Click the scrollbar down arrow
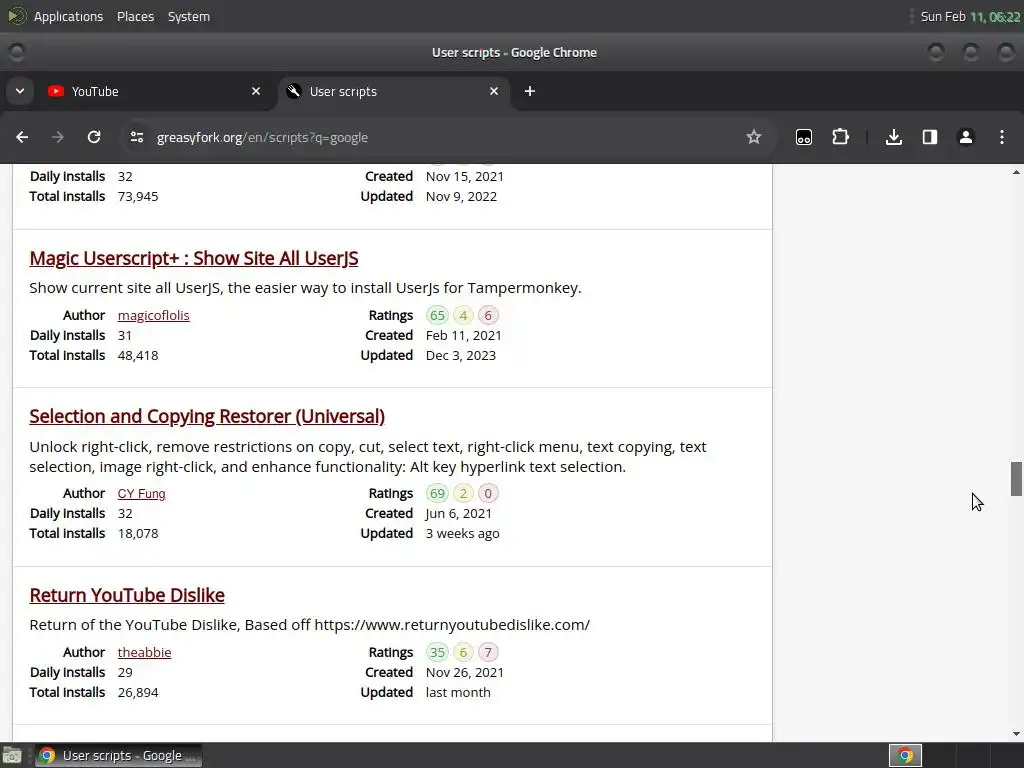1024x768 pixels. pos(1016,734)
